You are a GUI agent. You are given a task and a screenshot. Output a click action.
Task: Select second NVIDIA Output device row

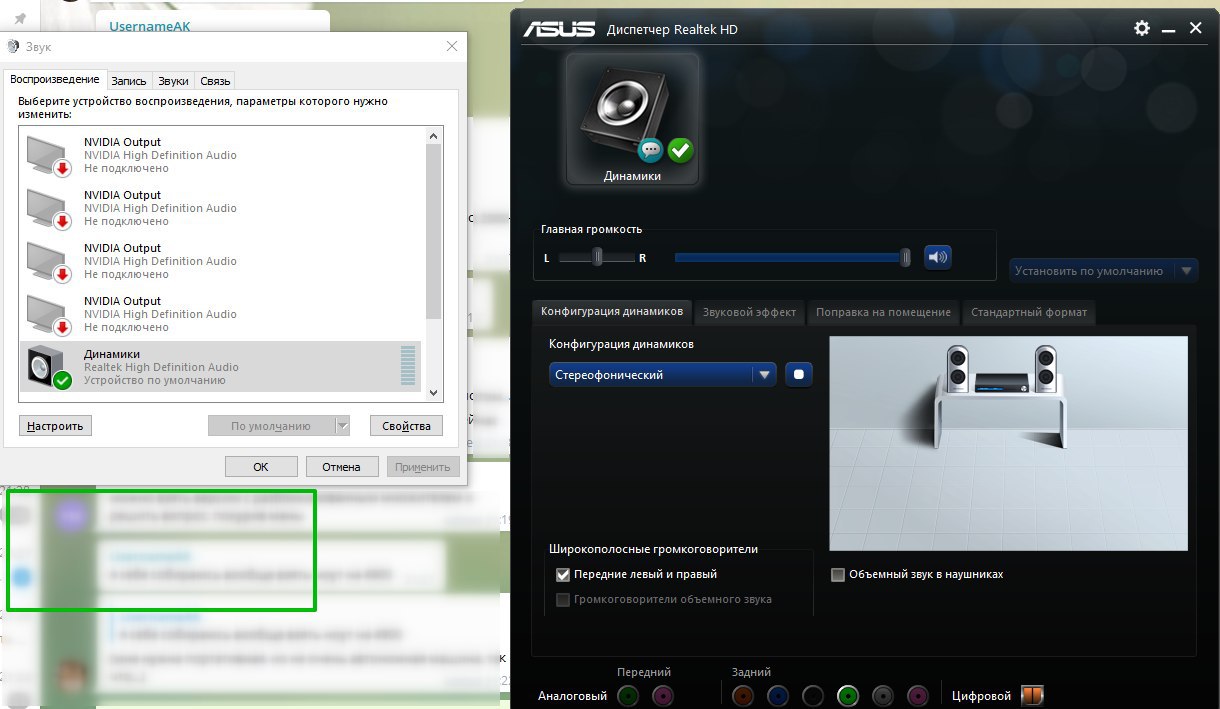click(221, 208)
